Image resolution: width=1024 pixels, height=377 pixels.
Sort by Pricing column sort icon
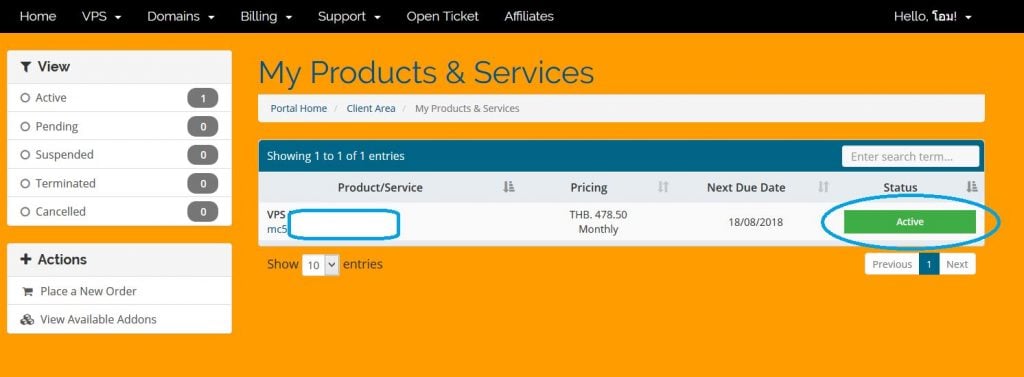pos(663,188)
